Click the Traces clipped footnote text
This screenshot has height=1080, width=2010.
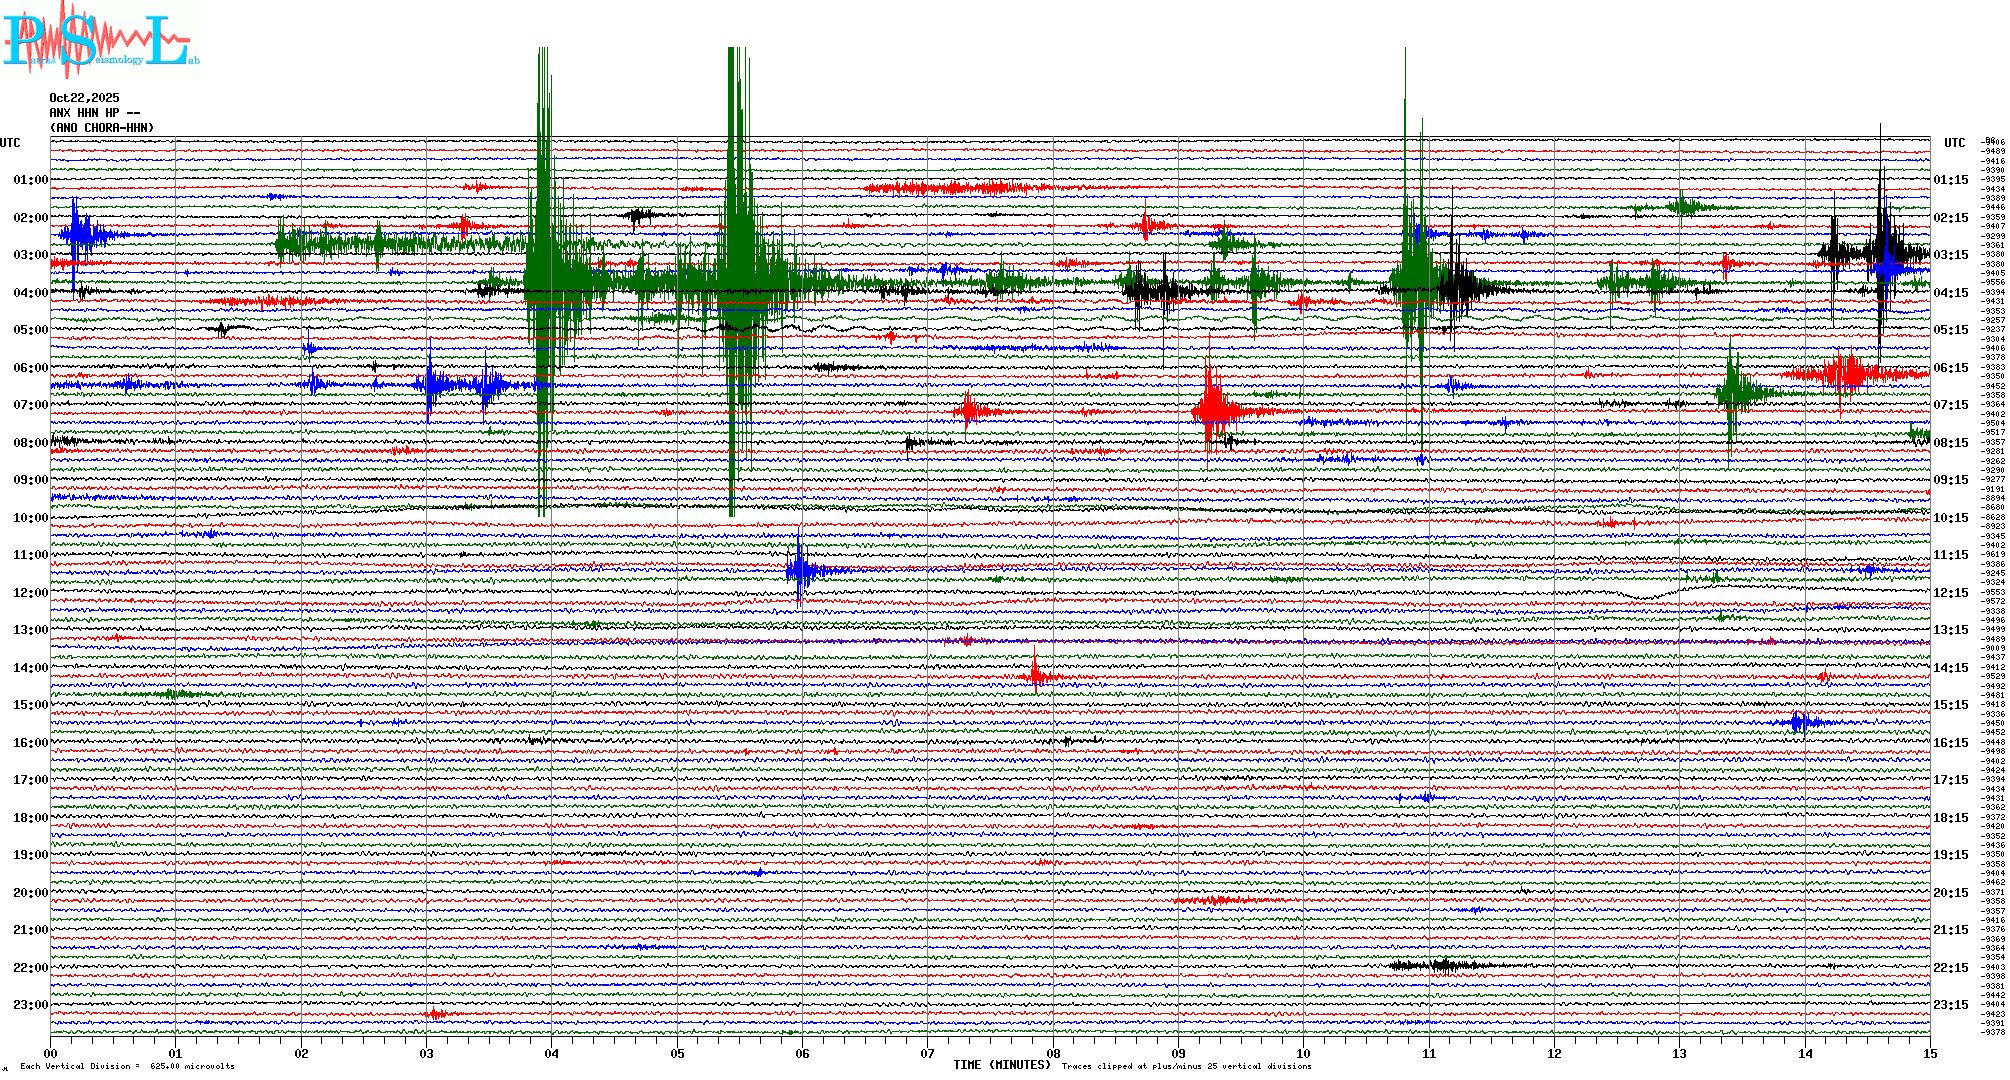1186,1066
